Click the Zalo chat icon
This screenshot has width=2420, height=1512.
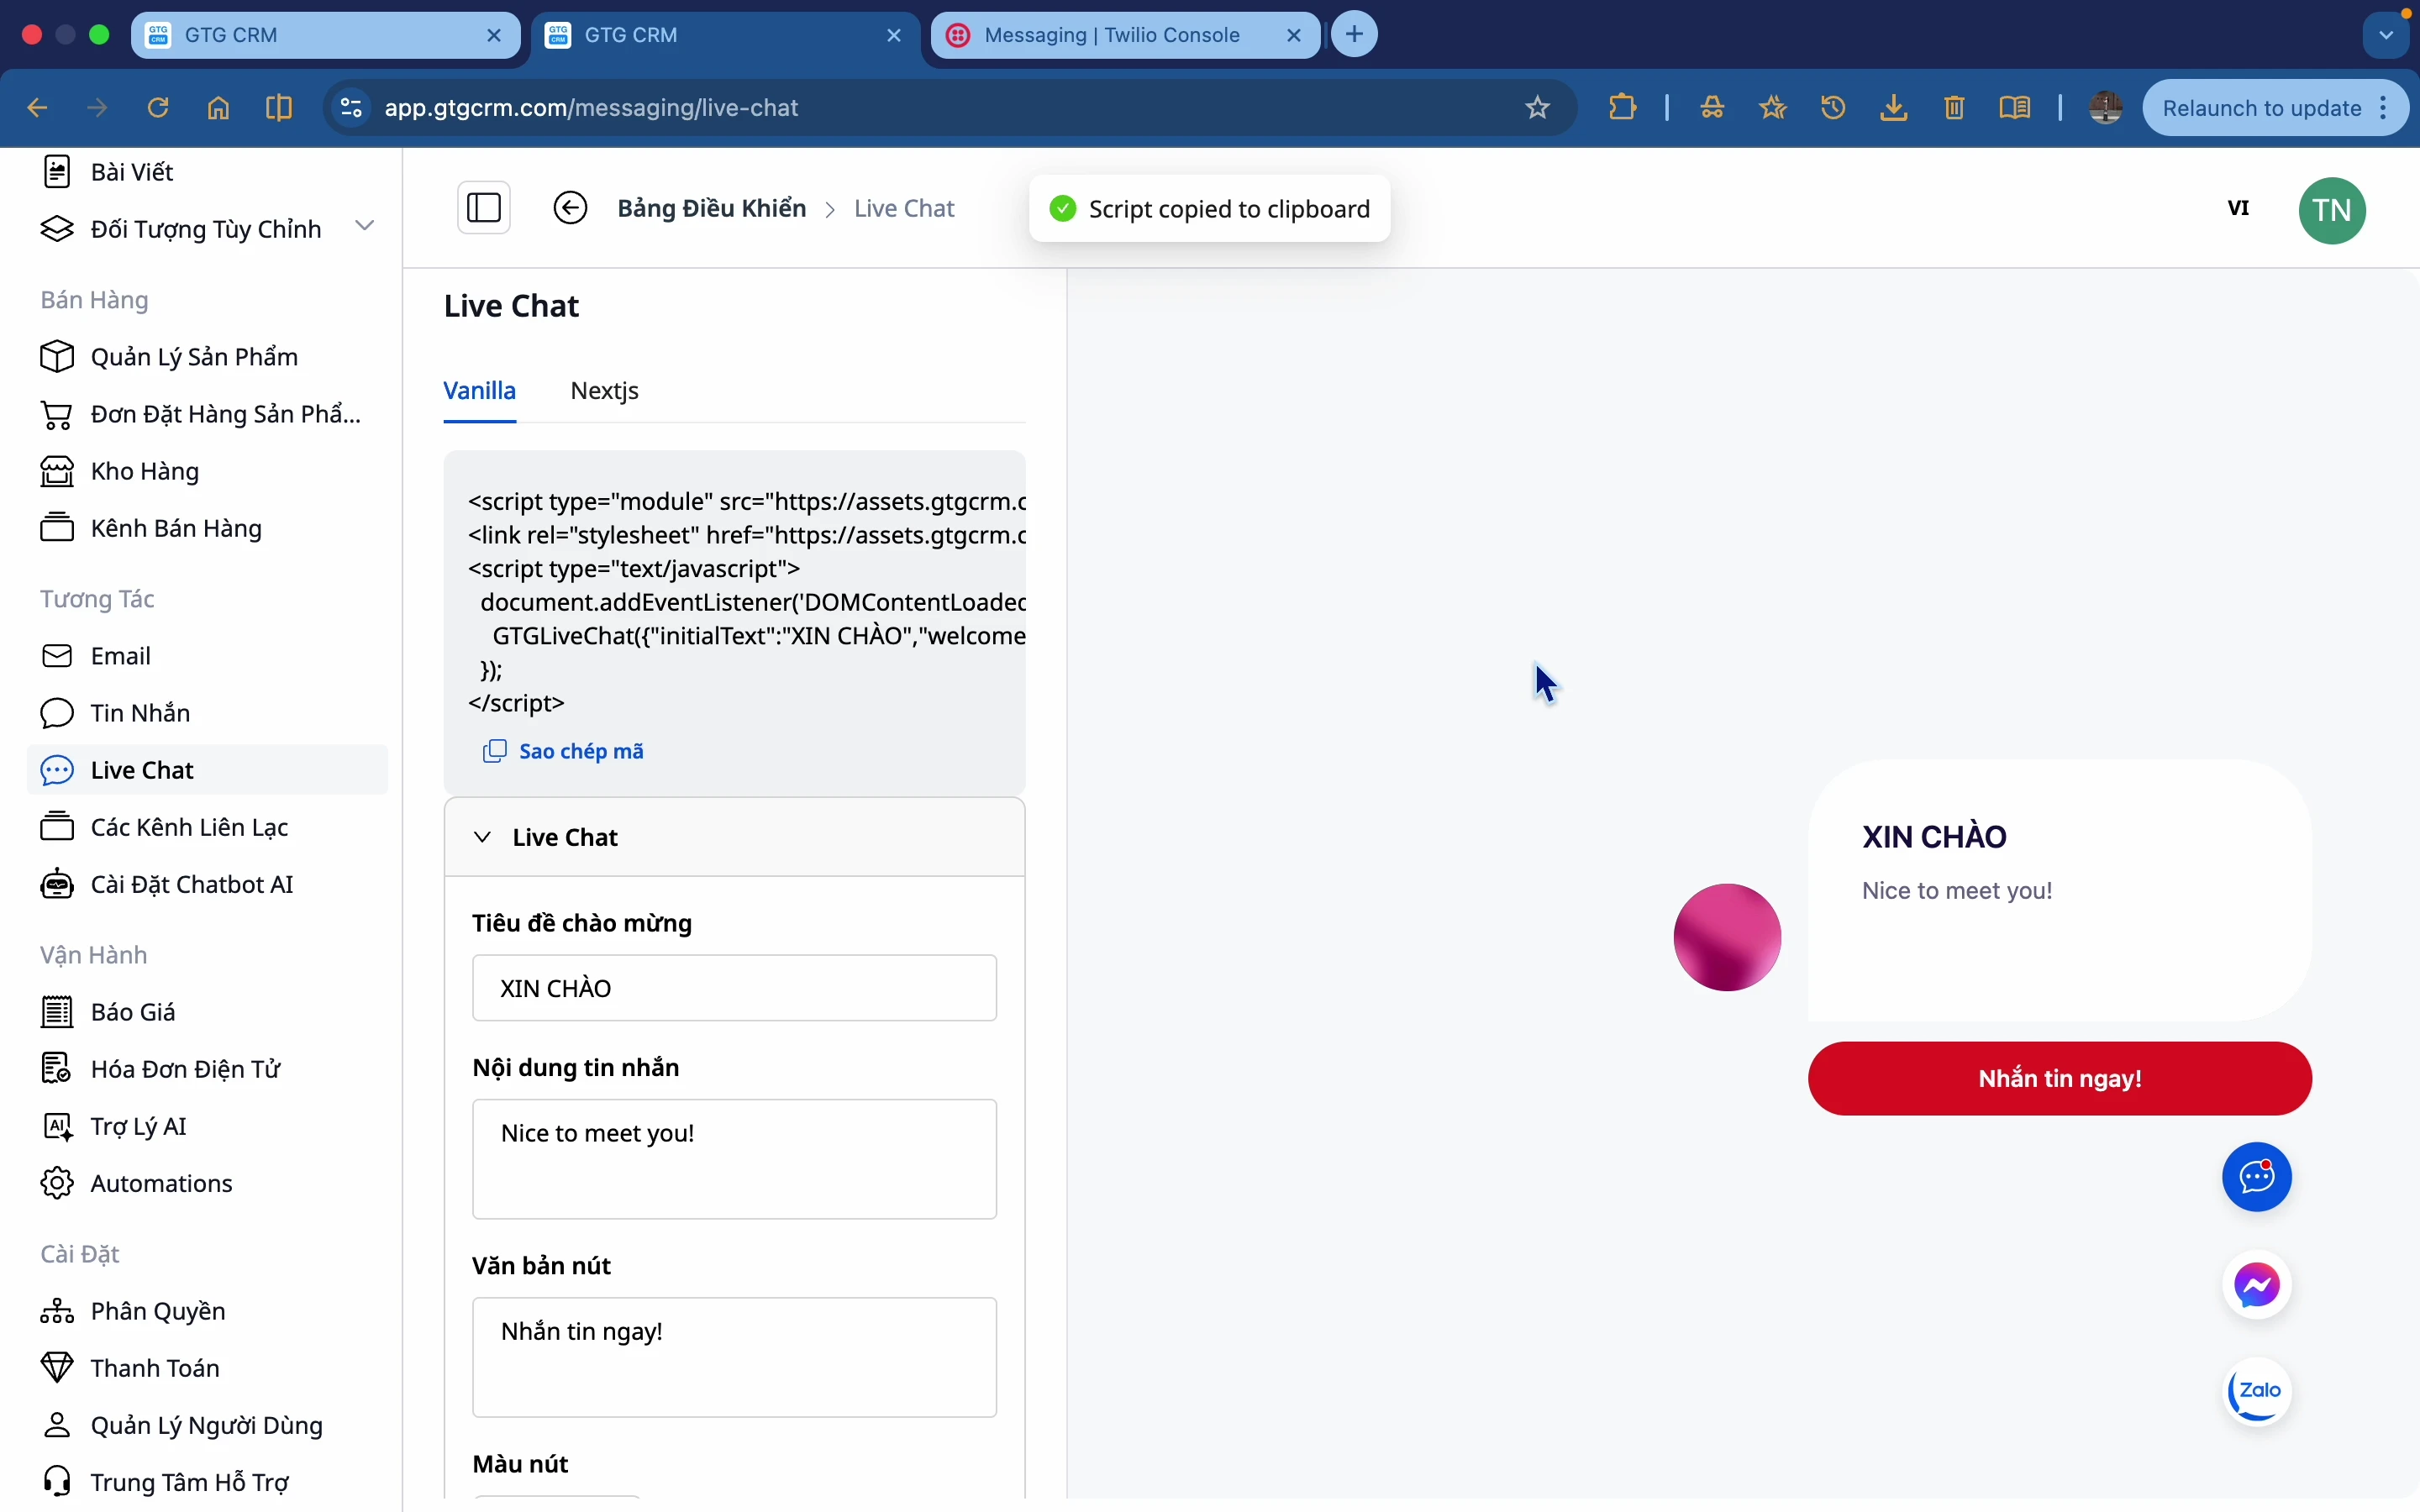(x=2256, y=1392)
